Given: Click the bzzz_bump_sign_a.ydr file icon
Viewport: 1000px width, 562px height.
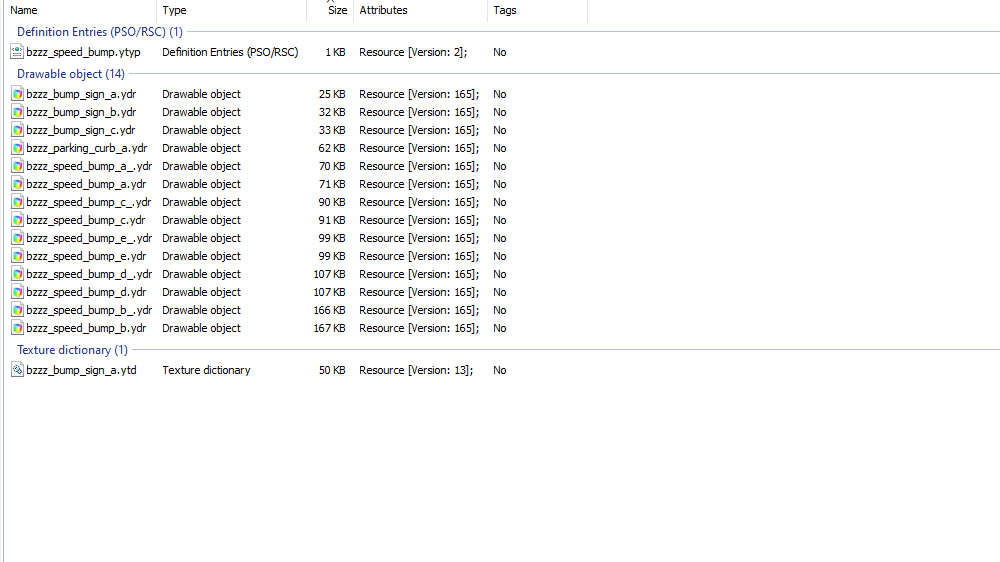Looking at the screenshot, I should coord(17,94).
